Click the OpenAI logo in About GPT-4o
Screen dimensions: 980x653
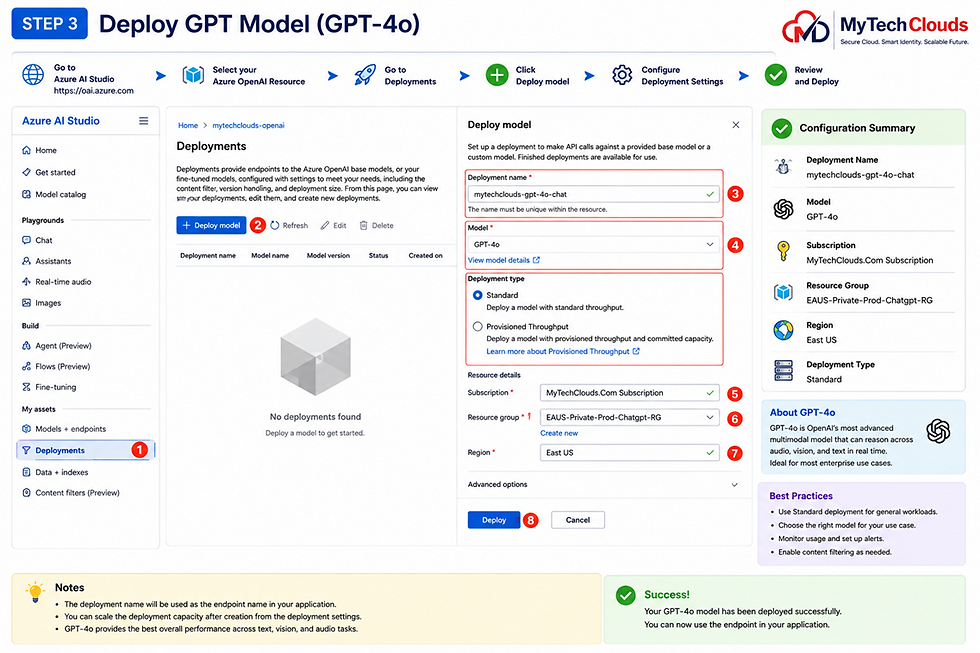[938, 431]
